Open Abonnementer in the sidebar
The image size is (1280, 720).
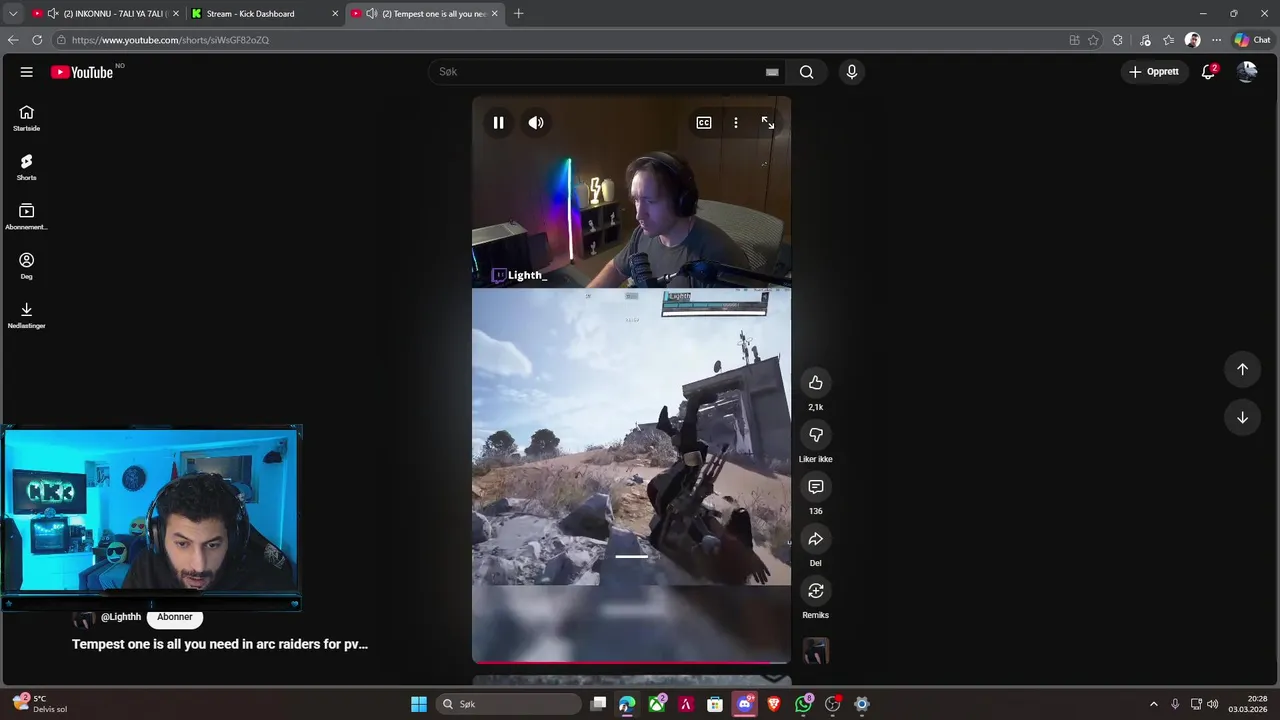tap(27, 216)
